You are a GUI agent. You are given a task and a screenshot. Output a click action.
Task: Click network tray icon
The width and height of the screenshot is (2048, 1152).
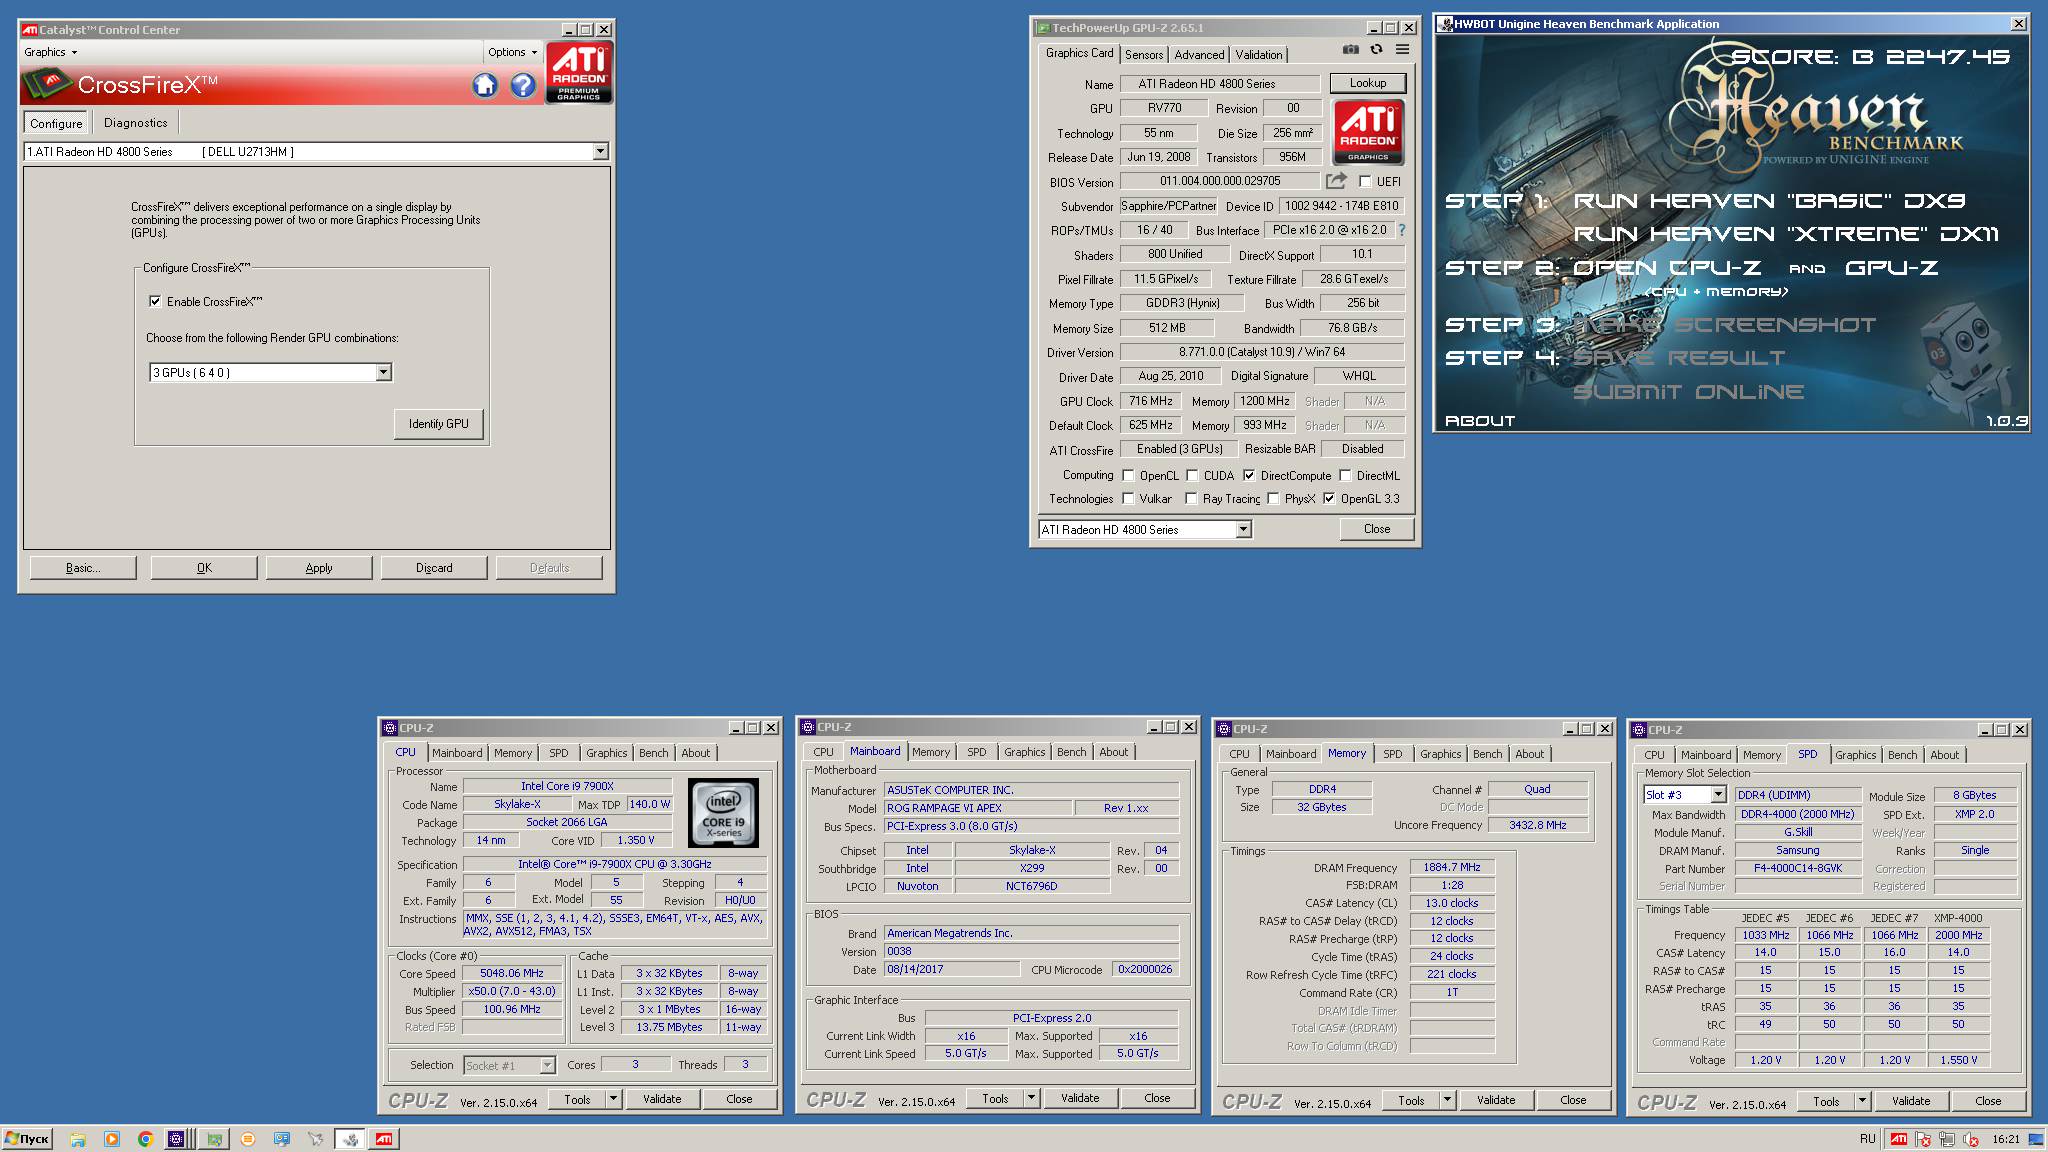click(x=1947, y=1139)
